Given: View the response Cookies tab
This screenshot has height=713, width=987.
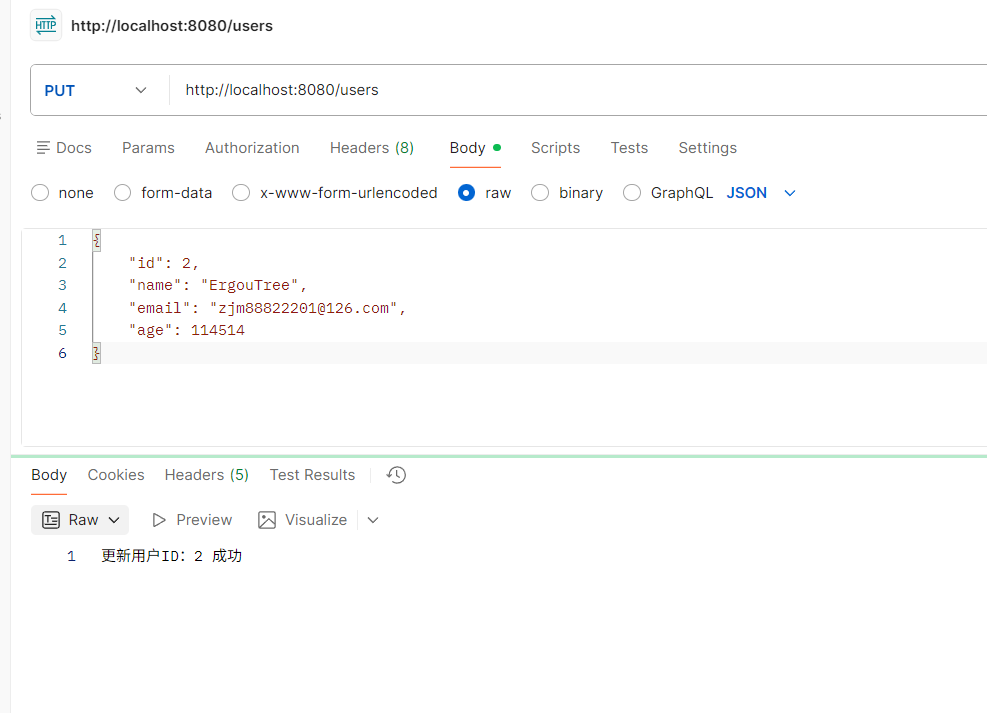Looking at the screenshot, I should coord(116,475).
